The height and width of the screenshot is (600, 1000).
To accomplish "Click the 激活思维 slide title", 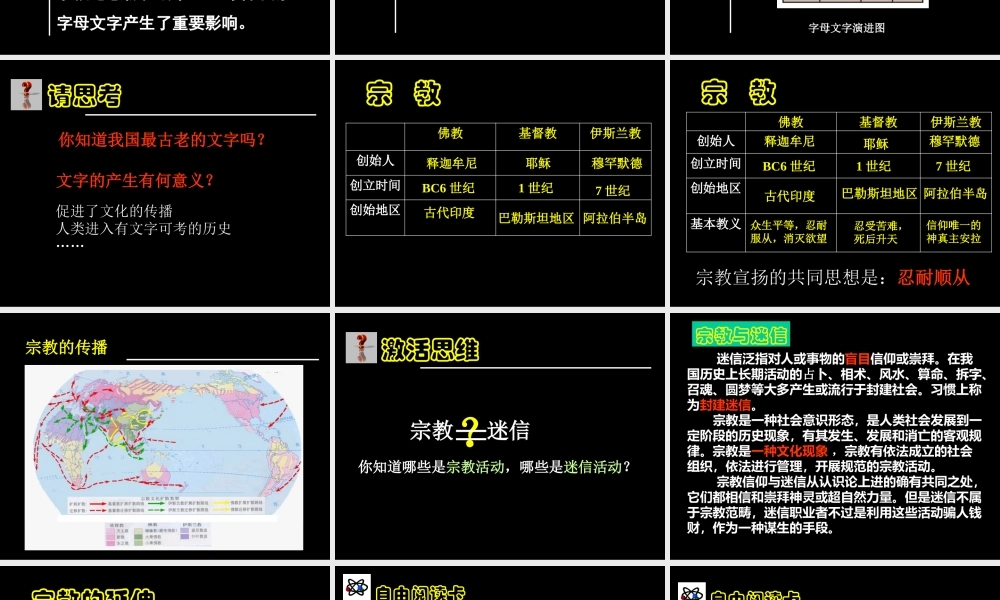I will point(430,349).
